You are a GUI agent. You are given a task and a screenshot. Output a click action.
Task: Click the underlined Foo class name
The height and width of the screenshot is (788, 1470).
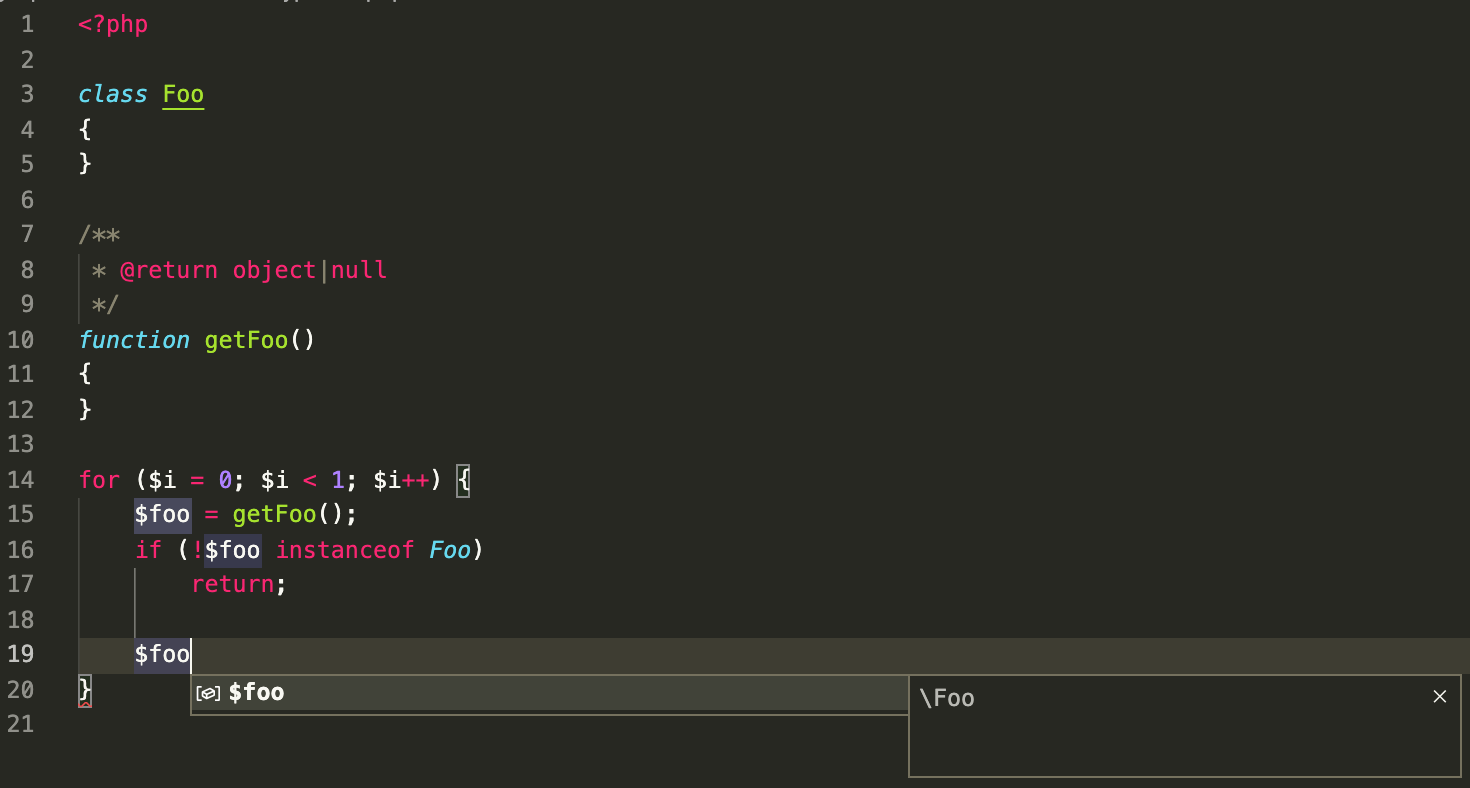182,93
